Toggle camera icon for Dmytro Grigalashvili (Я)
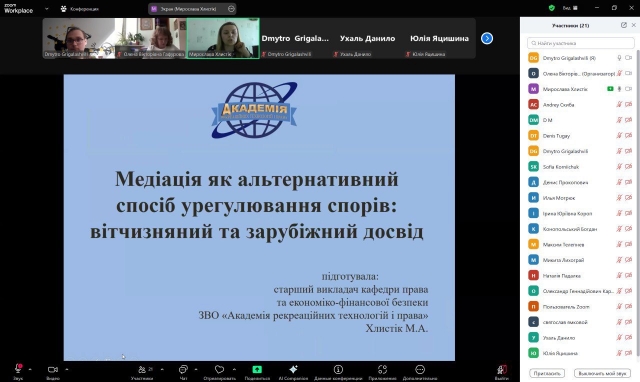640x382 pixels. click(x=629, y=58)
